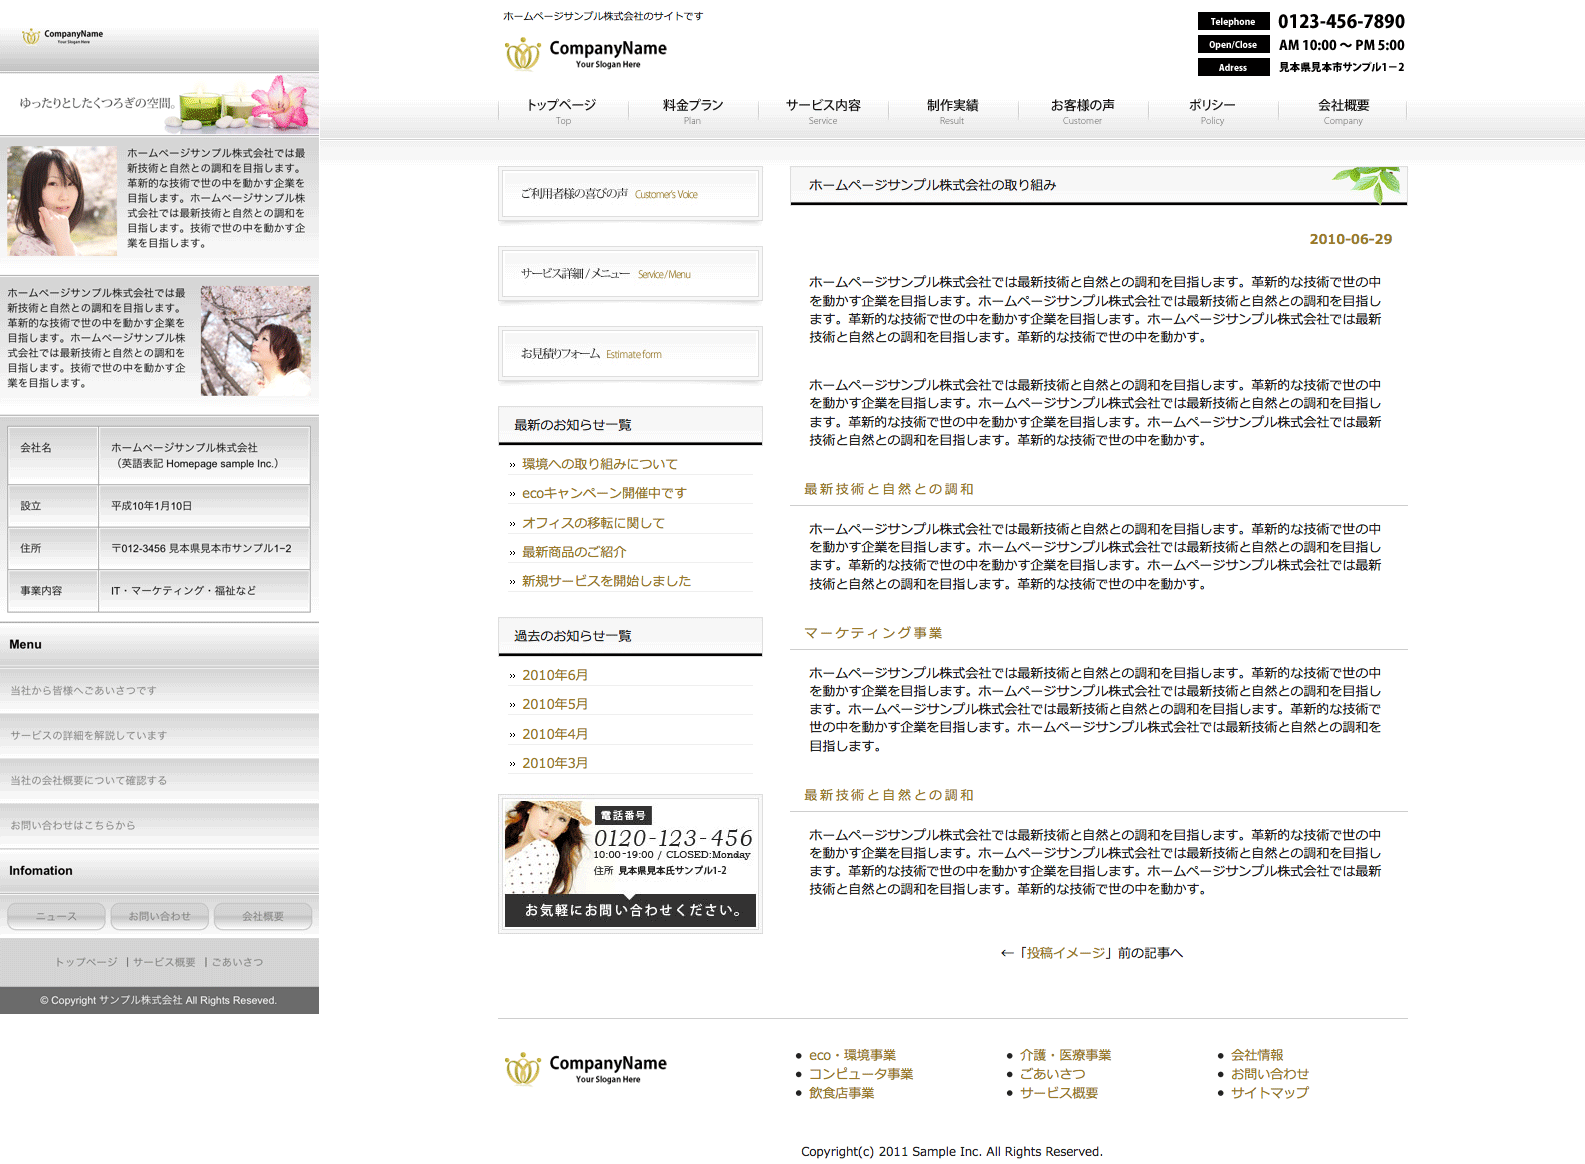The width and height of the screenshot is (1585, 1164).
Task: Open the お見積りフォーム Estimate form banner
Action: click(x=630, y=354)
